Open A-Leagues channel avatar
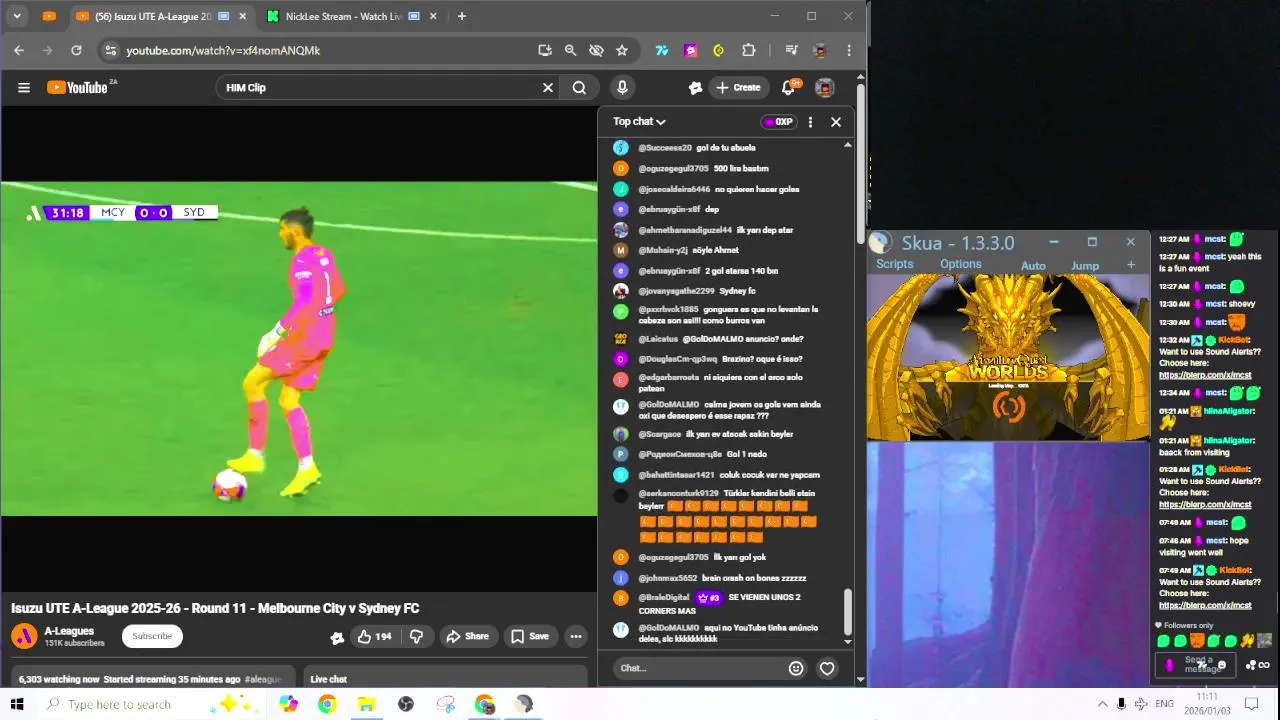 point(24,636)
